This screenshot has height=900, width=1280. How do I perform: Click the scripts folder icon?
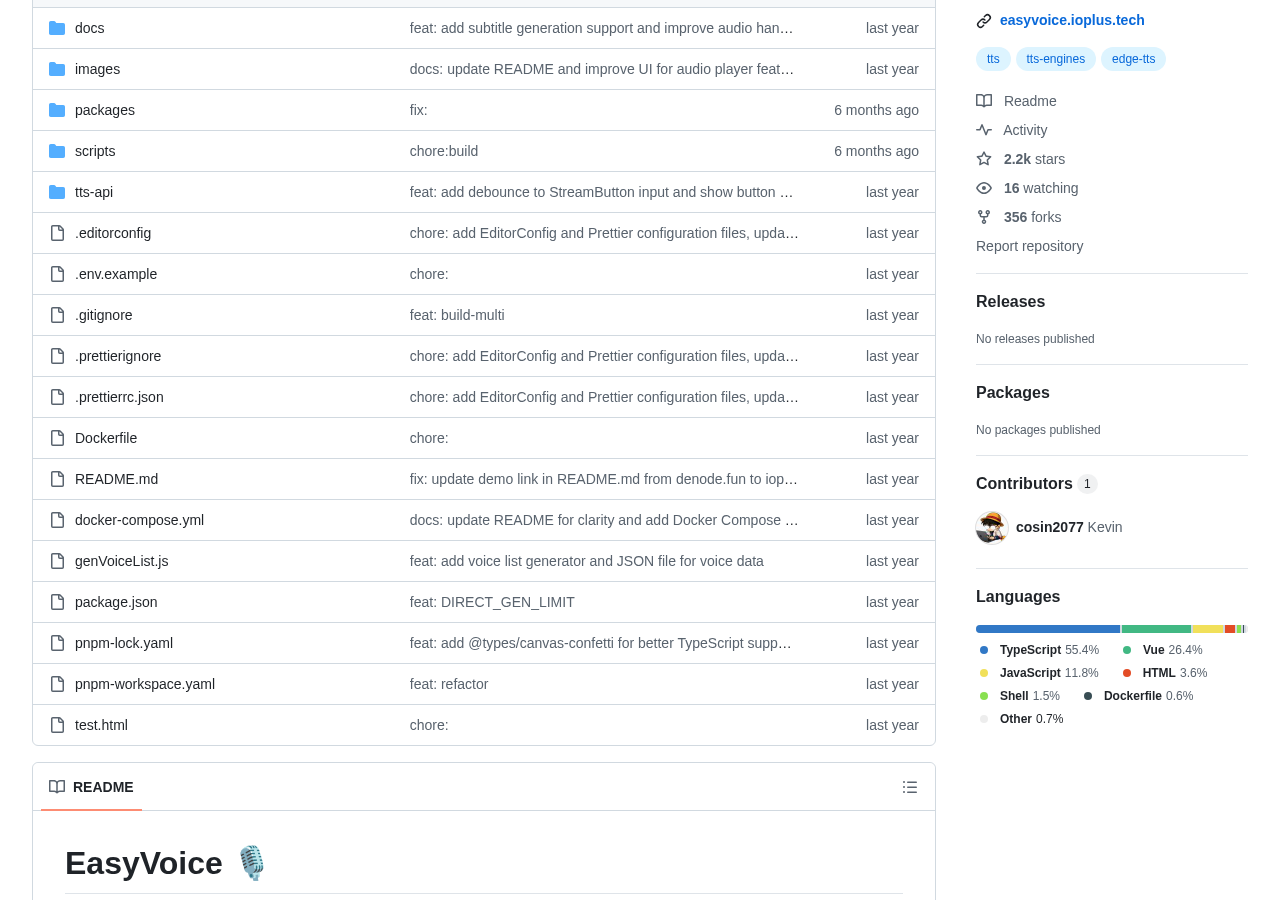(57, 151)
